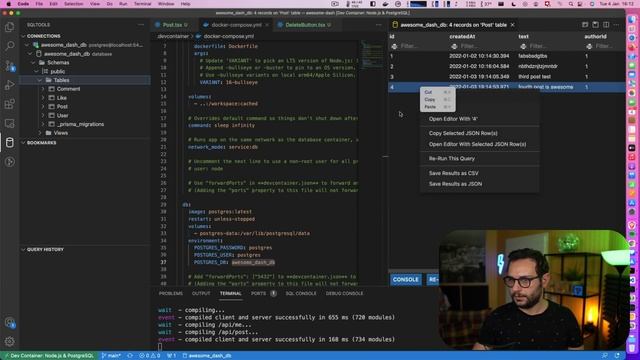Expand the Views folder
Image resolution: width=640 pixels, height=360 pixels.
[x=40, y=133]
